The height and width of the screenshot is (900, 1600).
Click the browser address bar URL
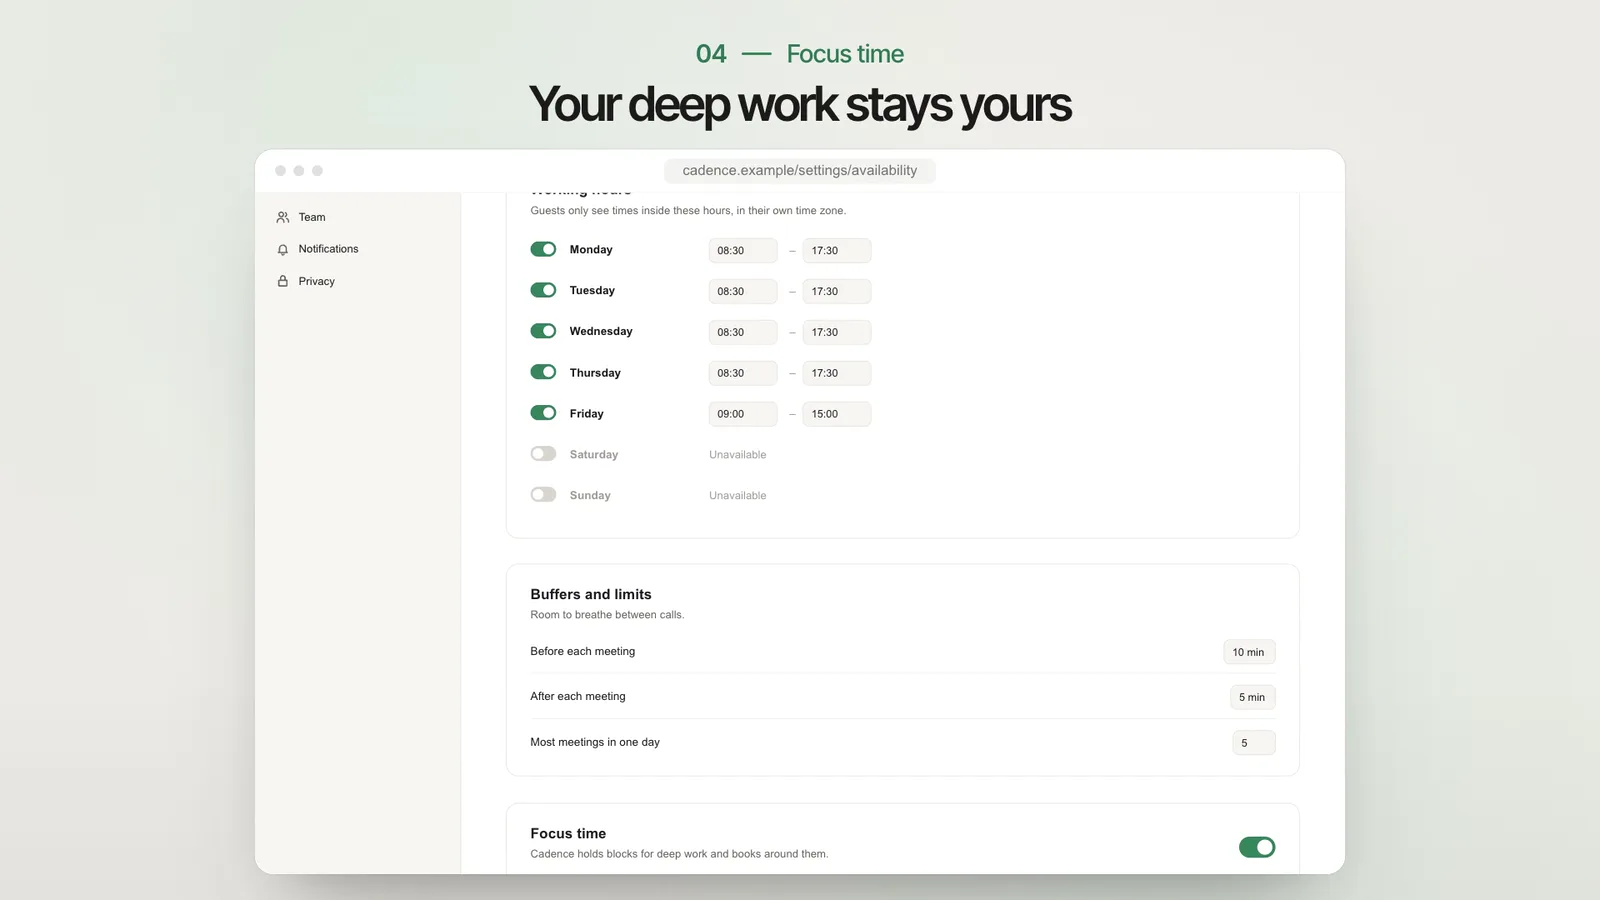click(800, 171)
